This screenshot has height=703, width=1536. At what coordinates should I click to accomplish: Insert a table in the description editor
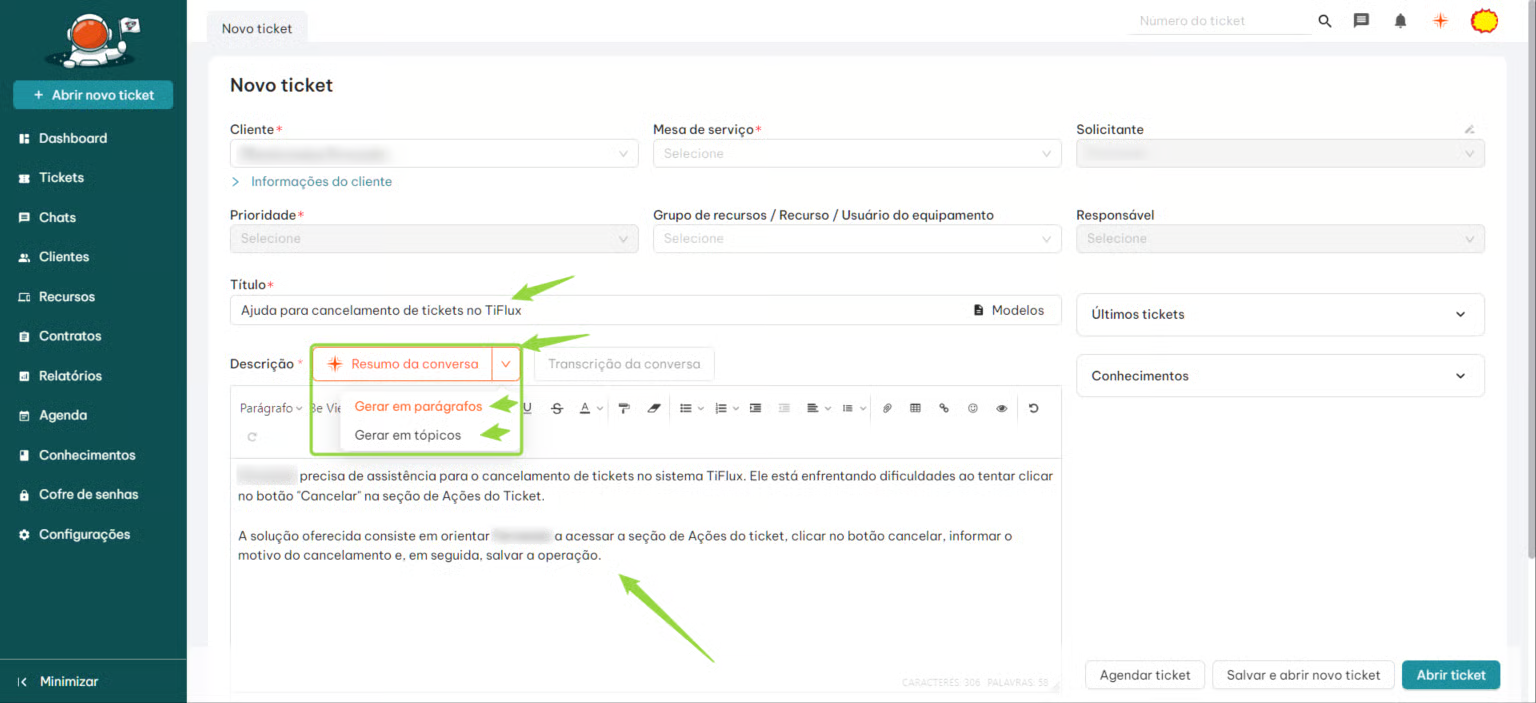(915, 408)
